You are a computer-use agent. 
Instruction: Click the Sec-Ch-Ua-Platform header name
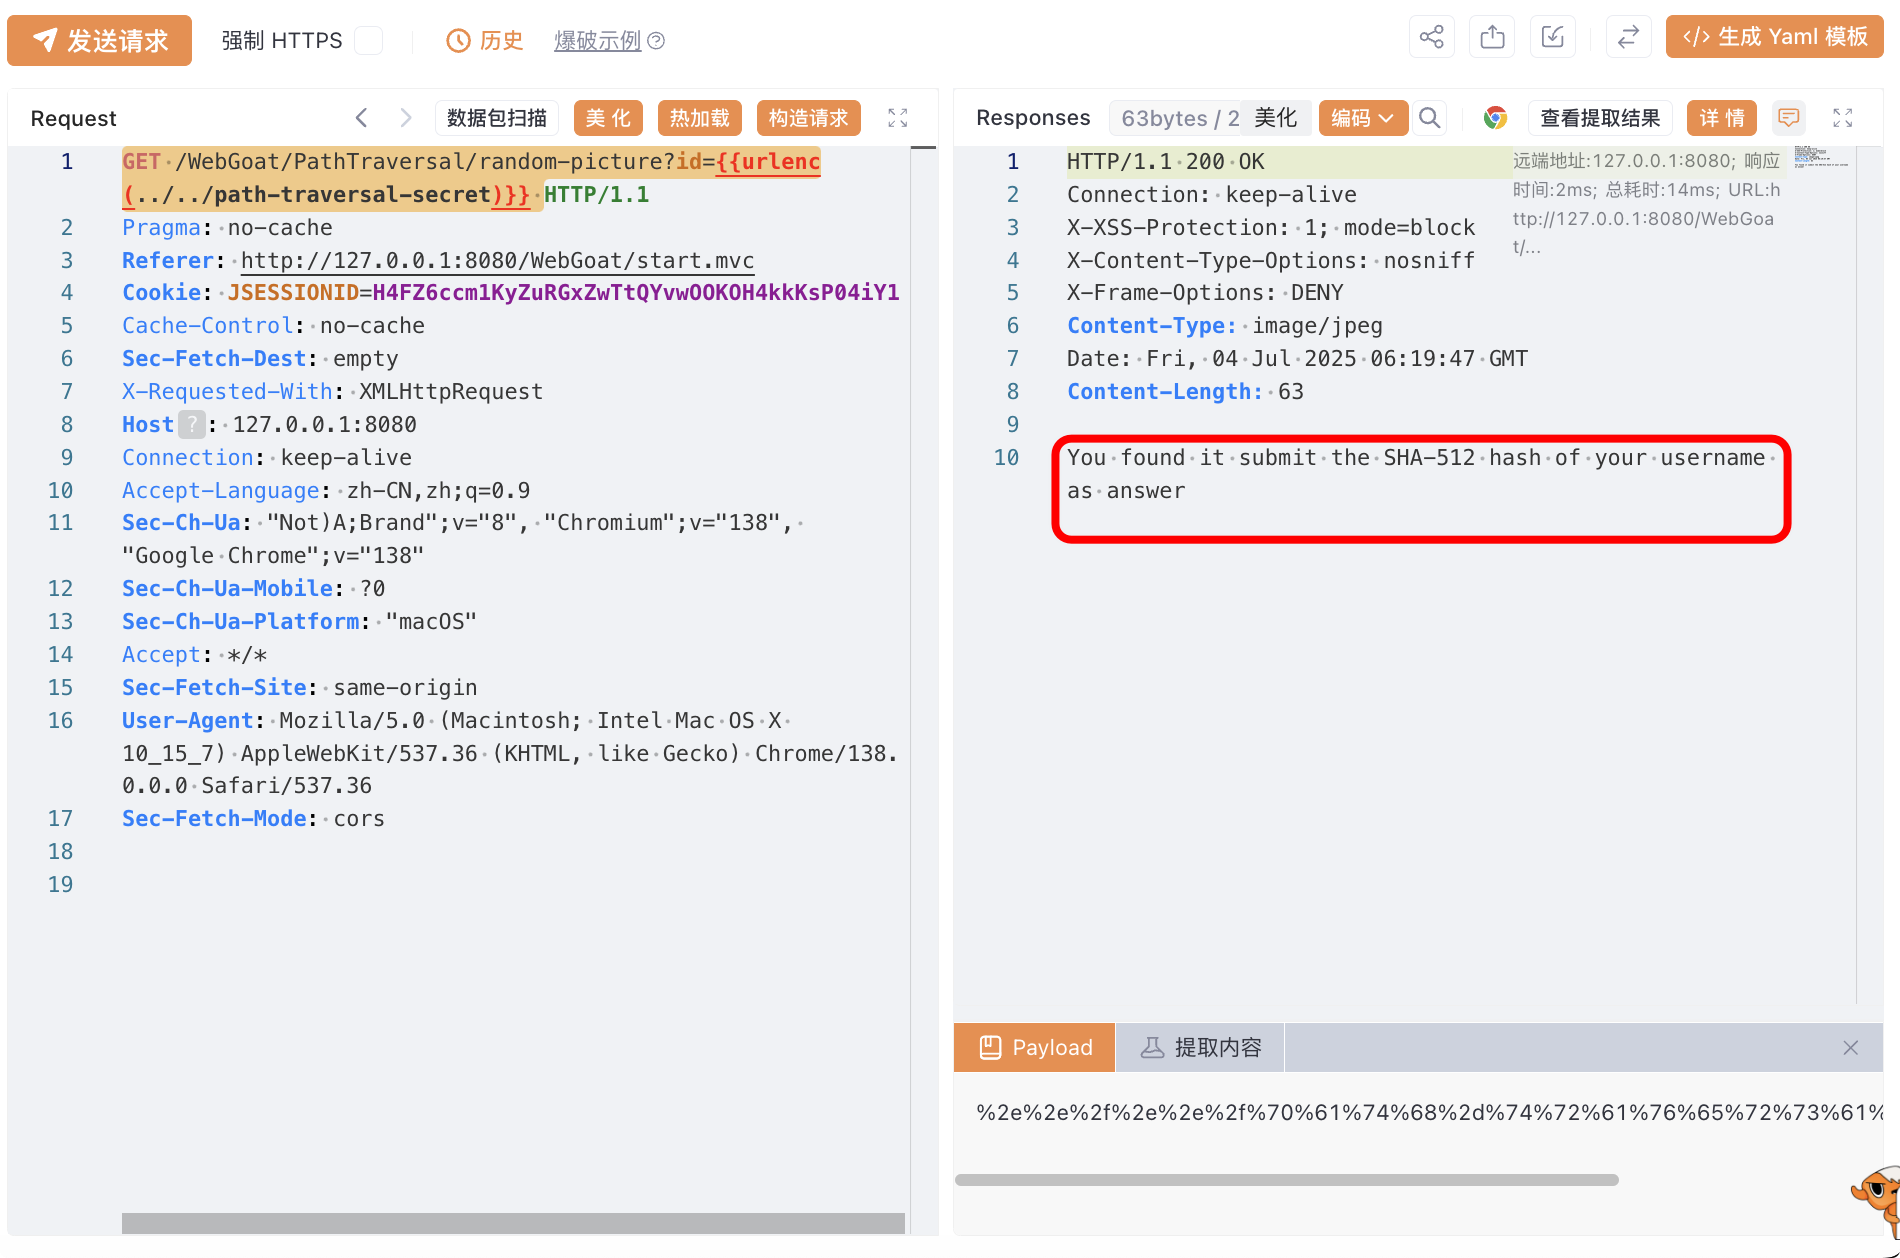tap(240, 622)
